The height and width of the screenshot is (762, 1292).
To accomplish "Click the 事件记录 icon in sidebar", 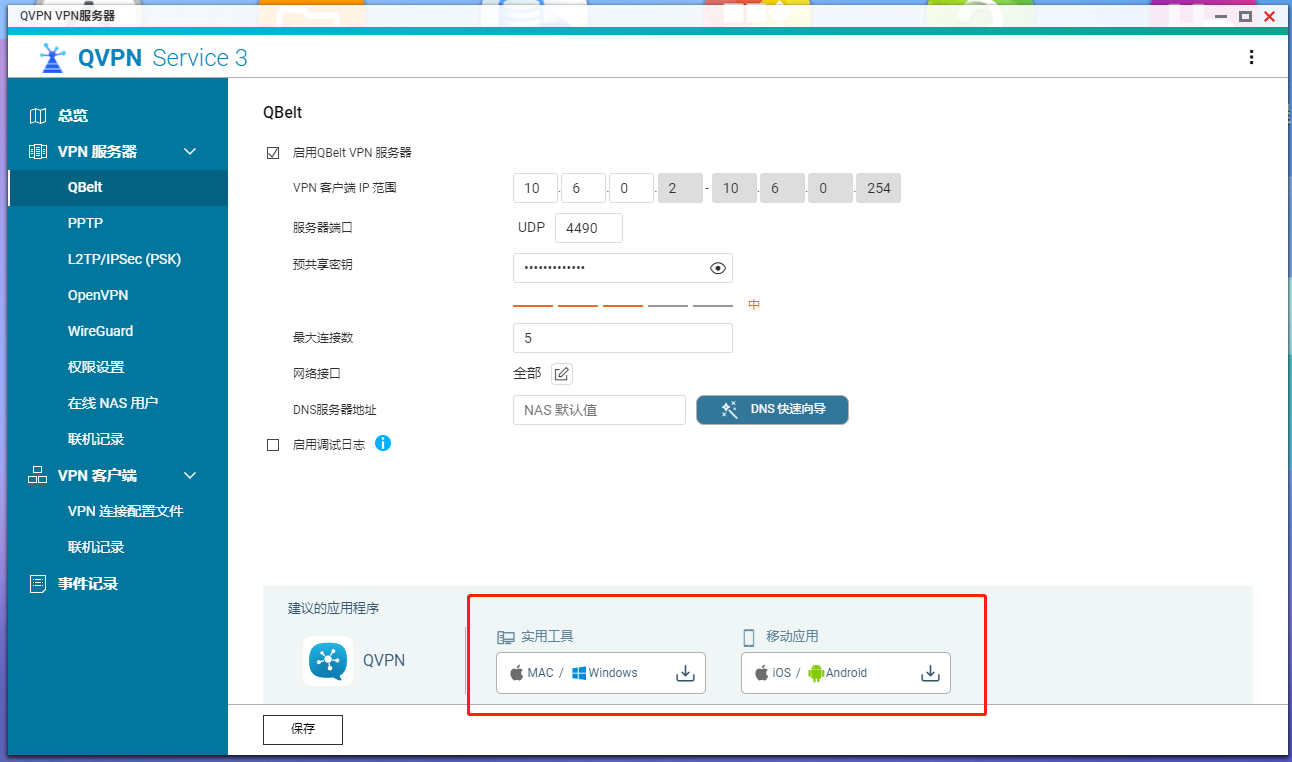I will pyautogui.click(x=38, y=584).
